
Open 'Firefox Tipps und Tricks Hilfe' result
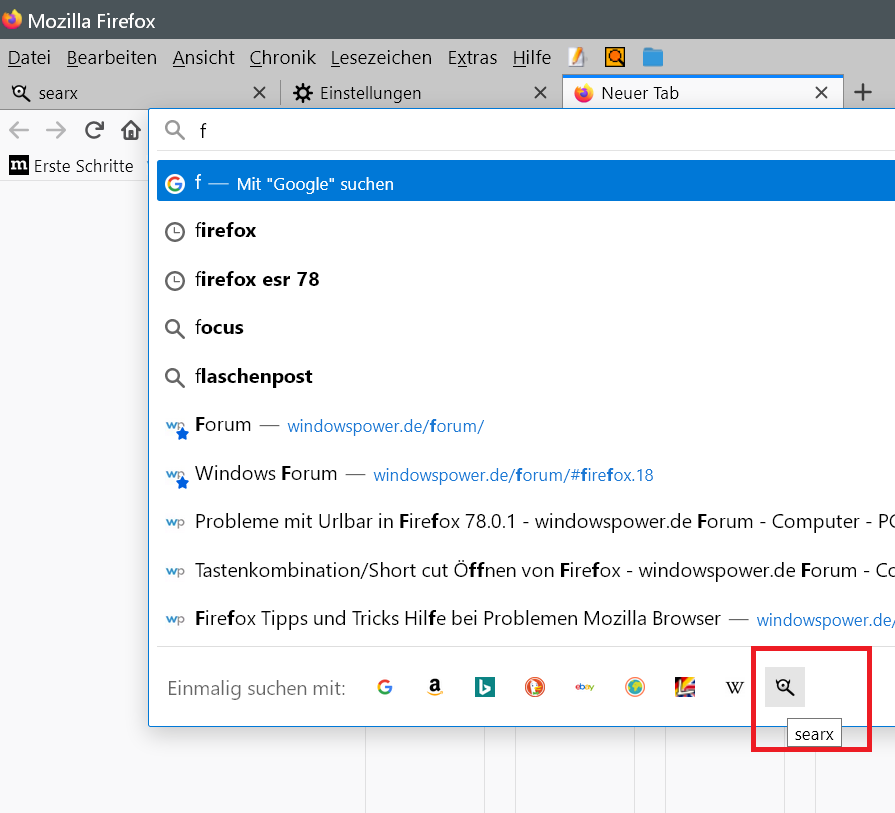[x=526, y=619]
